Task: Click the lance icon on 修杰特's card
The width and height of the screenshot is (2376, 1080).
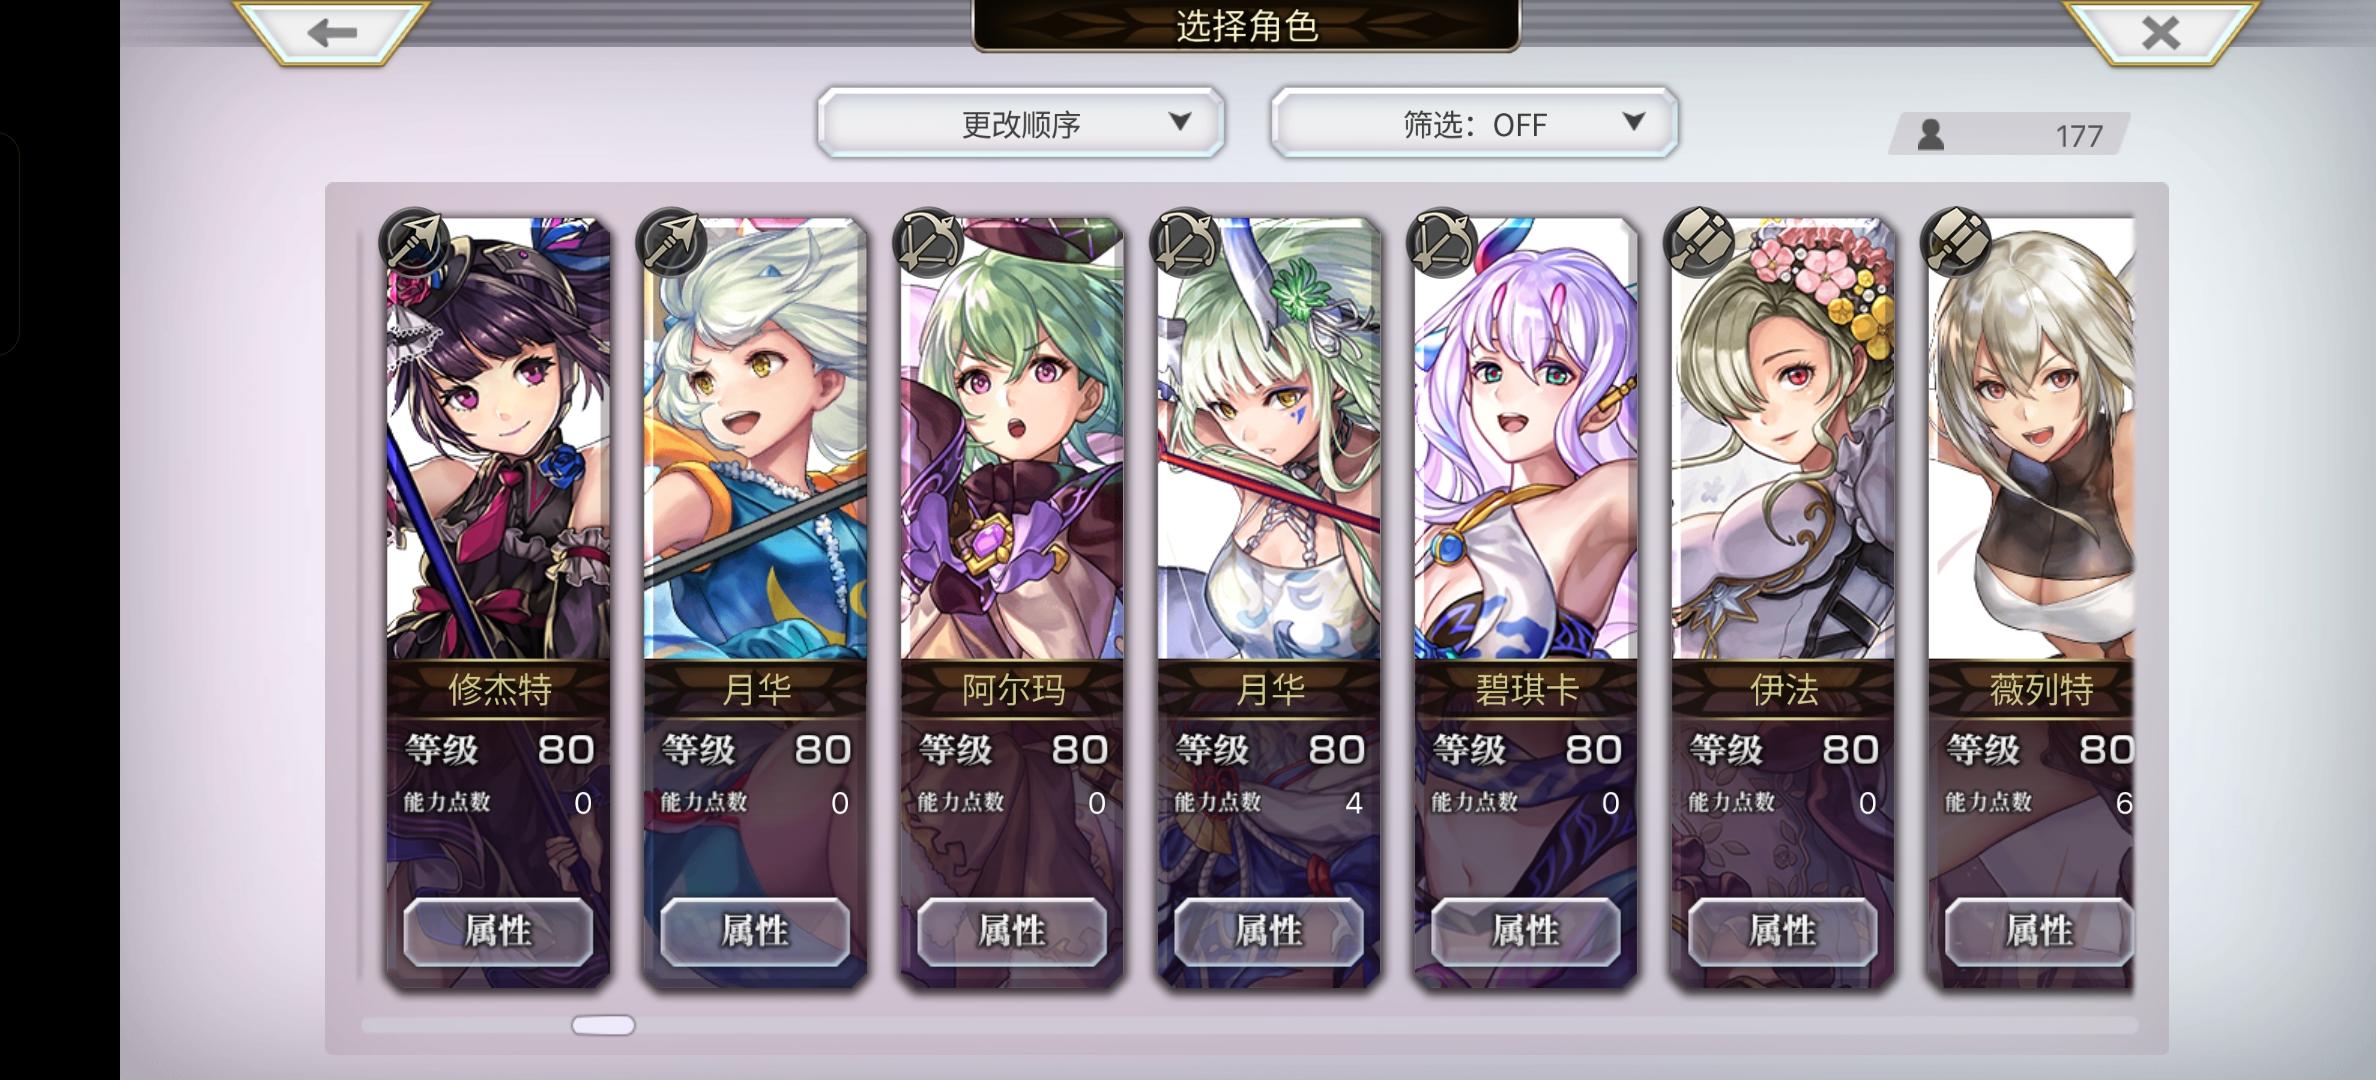Action: click(x=413, y=242)
